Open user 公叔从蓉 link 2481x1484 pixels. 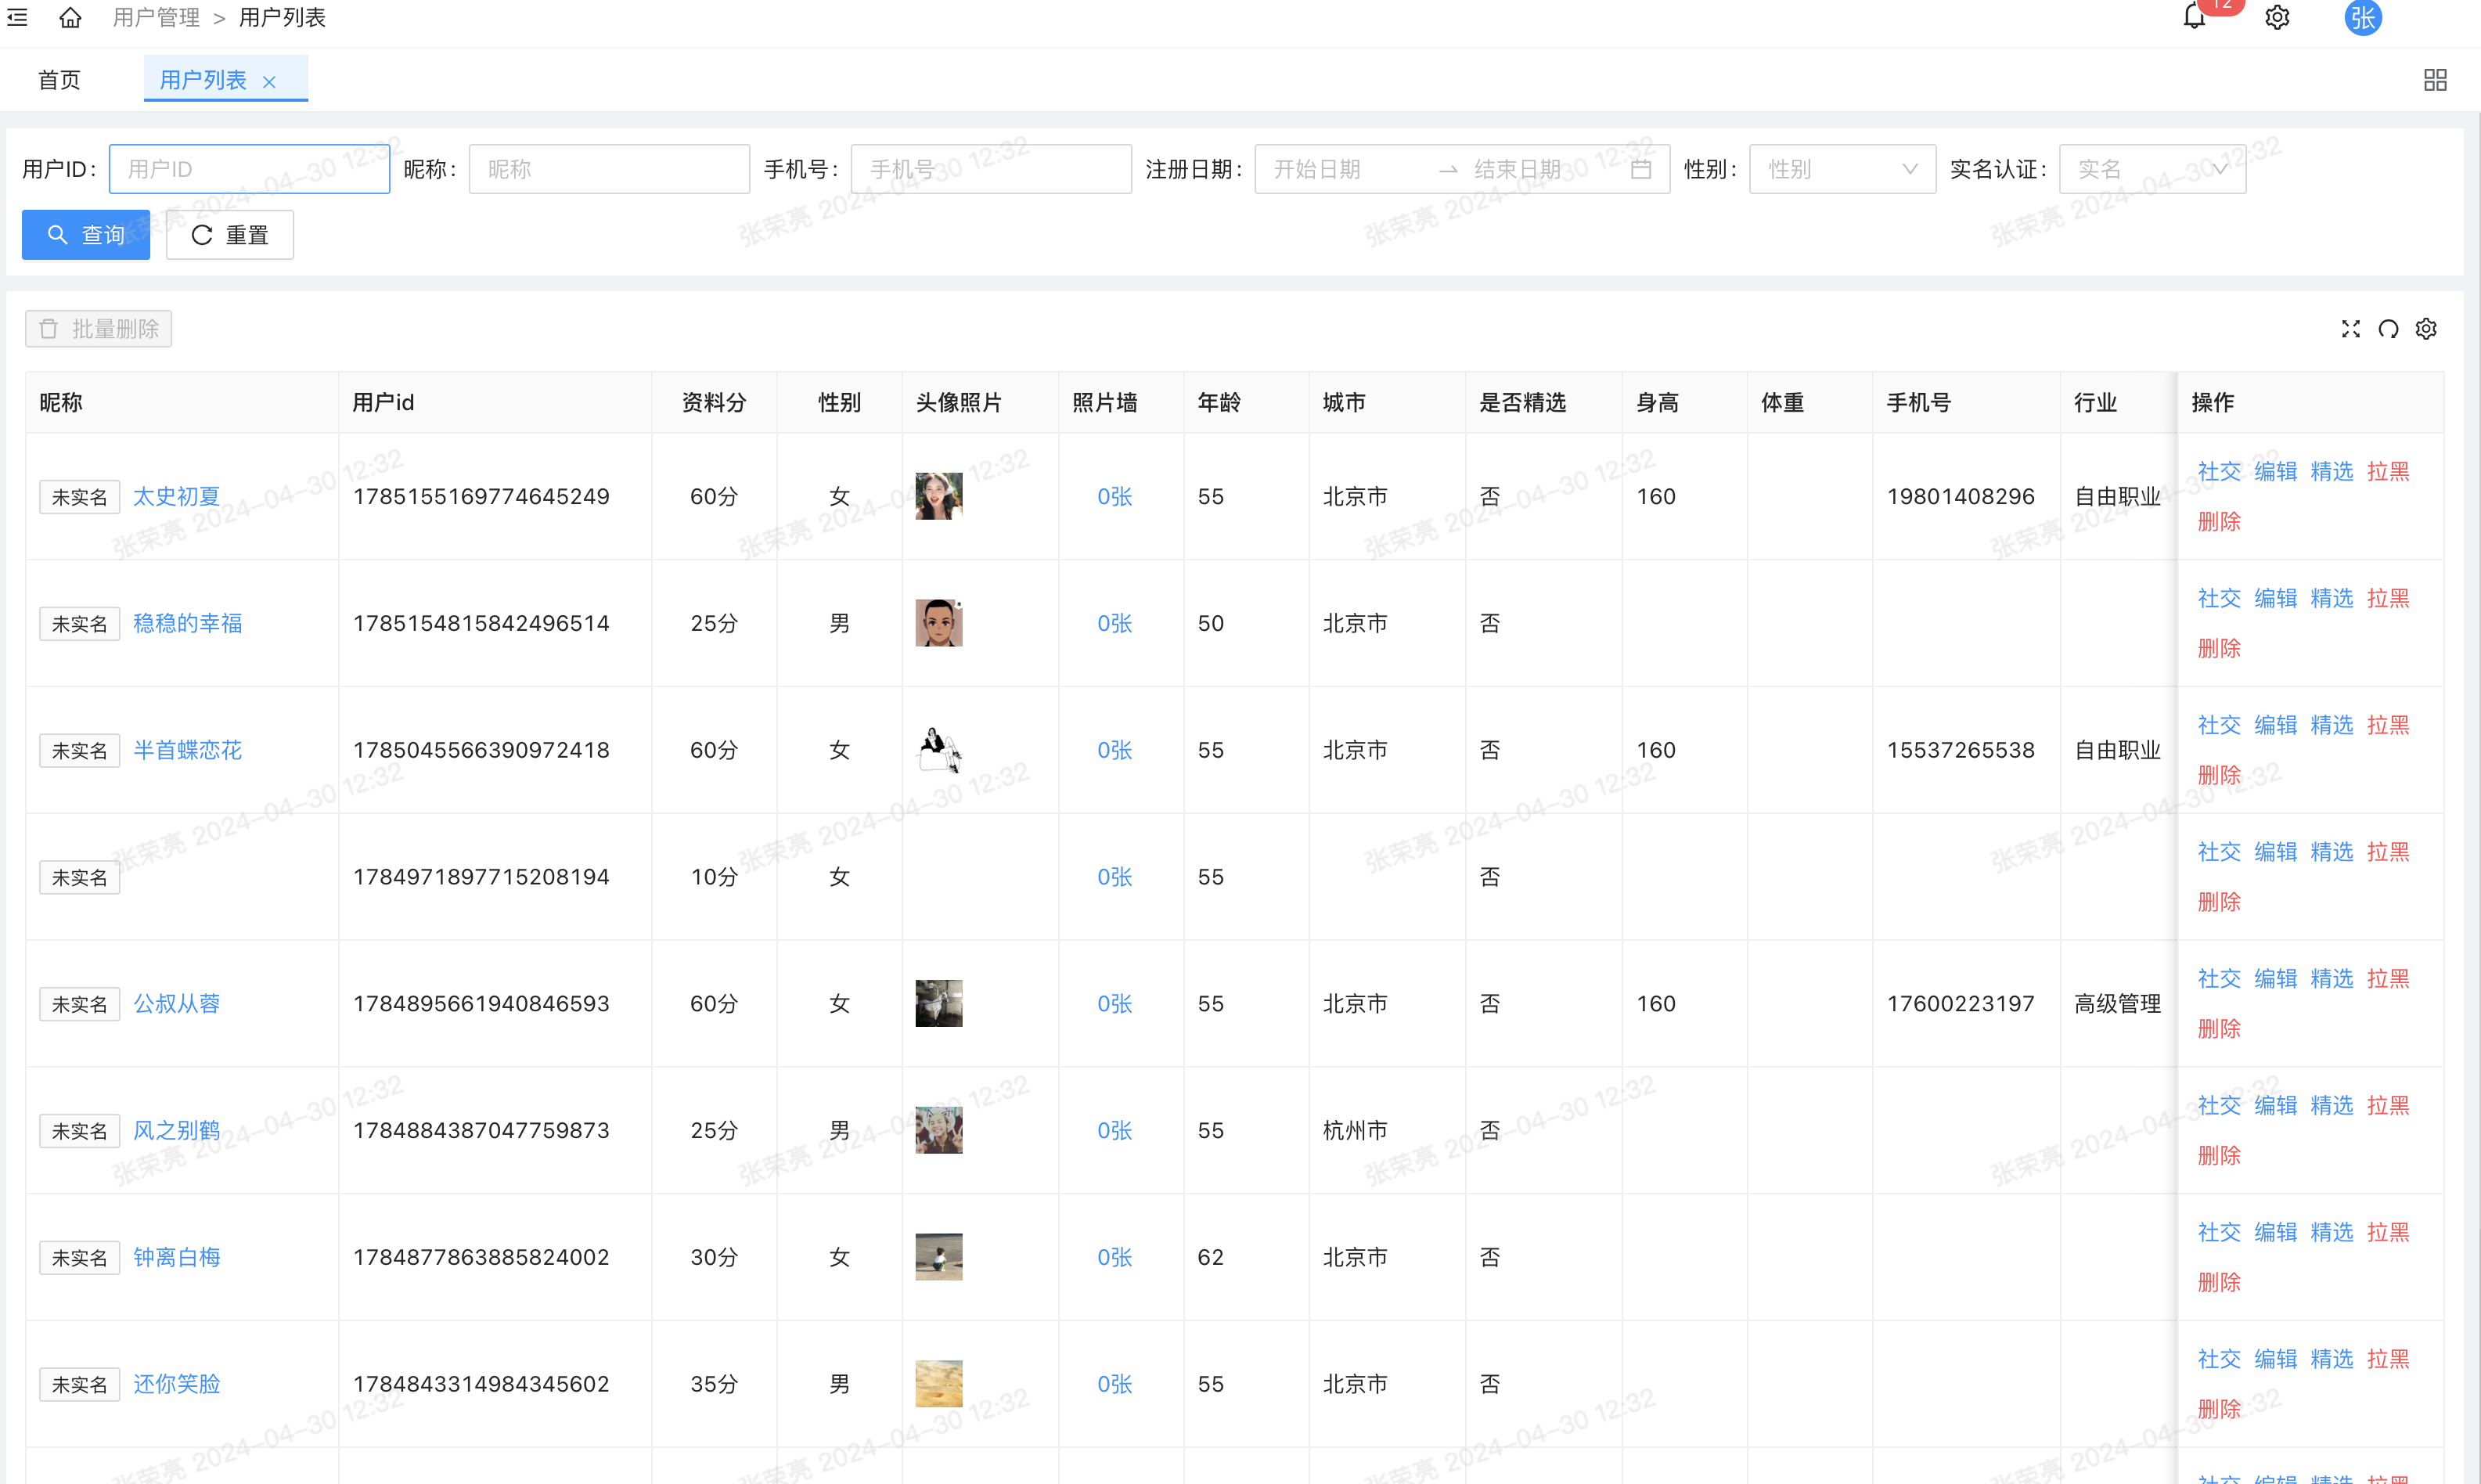(177, 1003)
